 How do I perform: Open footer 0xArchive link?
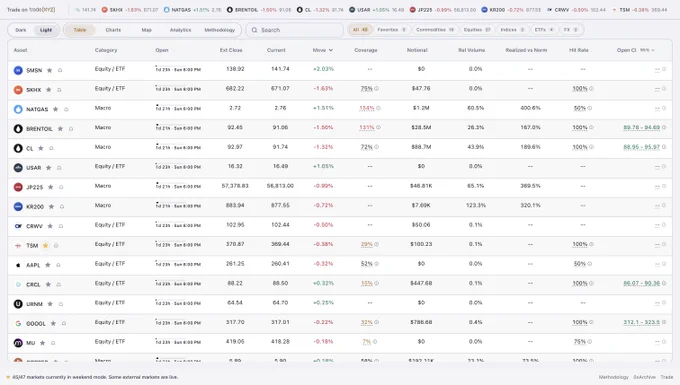coord(644,377)
